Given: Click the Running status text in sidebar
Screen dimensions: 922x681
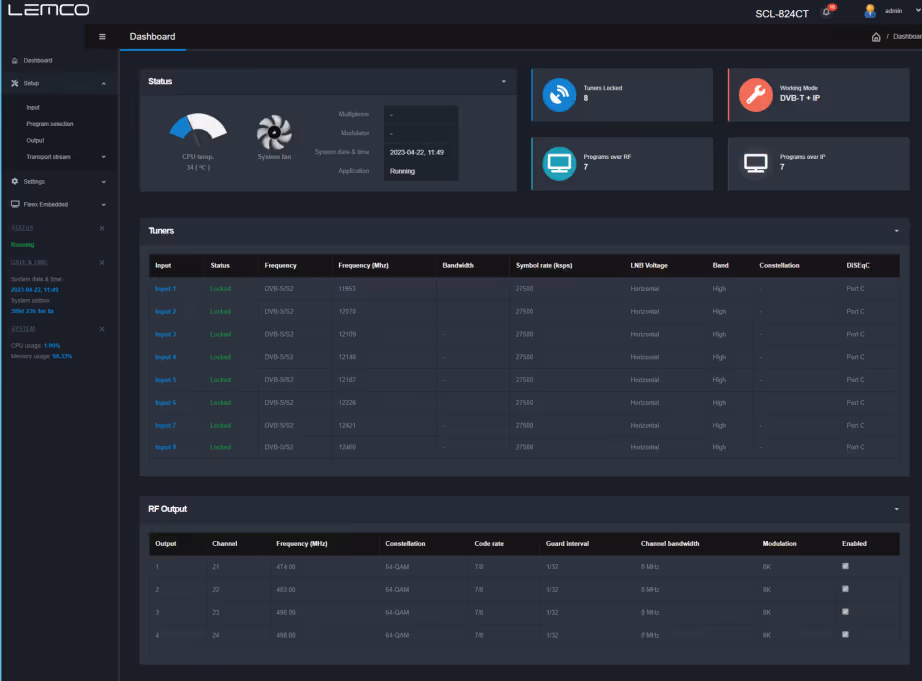Looking at the screenshot, I should pos(22,245).
